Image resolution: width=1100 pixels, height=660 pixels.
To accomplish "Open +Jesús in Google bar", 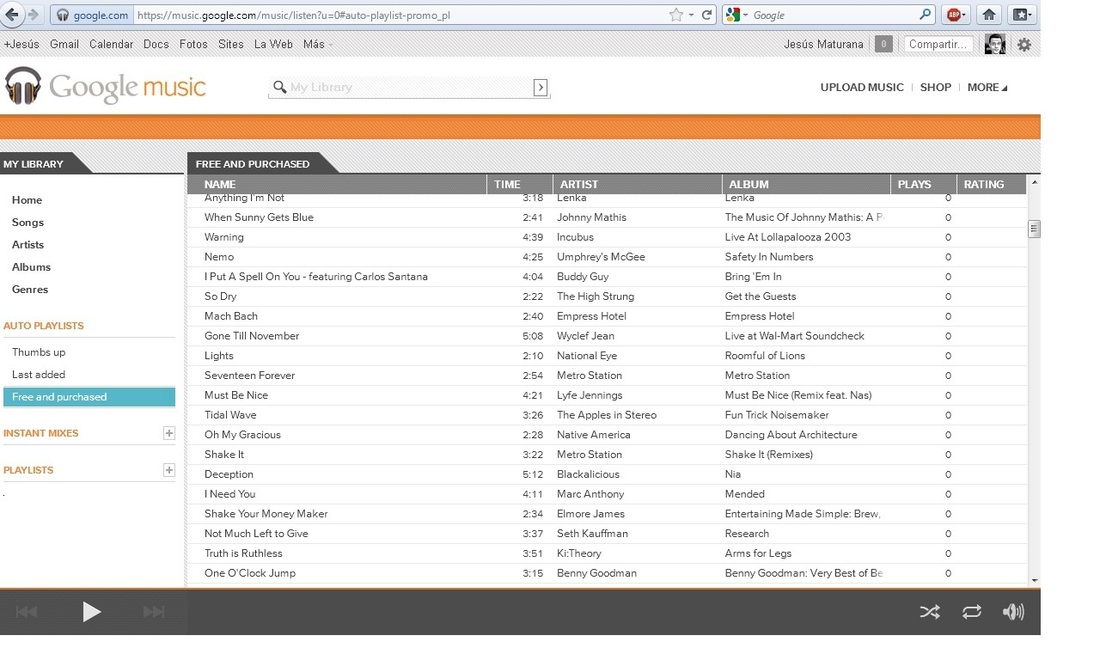I will tap(22, 44).
